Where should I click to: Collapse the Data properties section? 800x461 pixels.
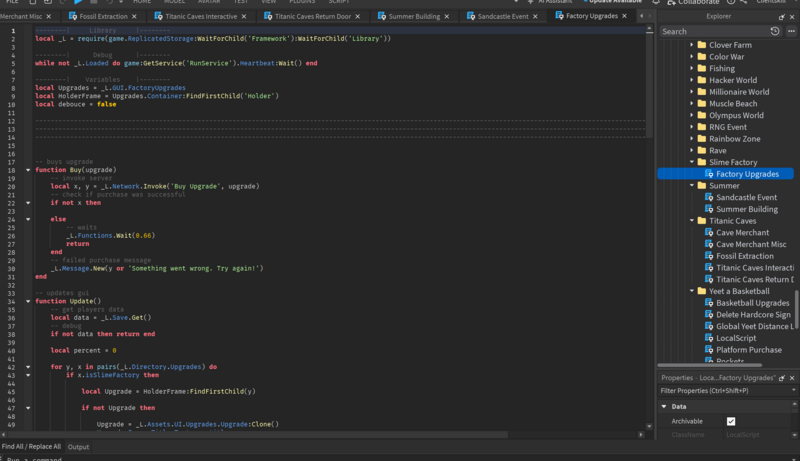point(664,407)
